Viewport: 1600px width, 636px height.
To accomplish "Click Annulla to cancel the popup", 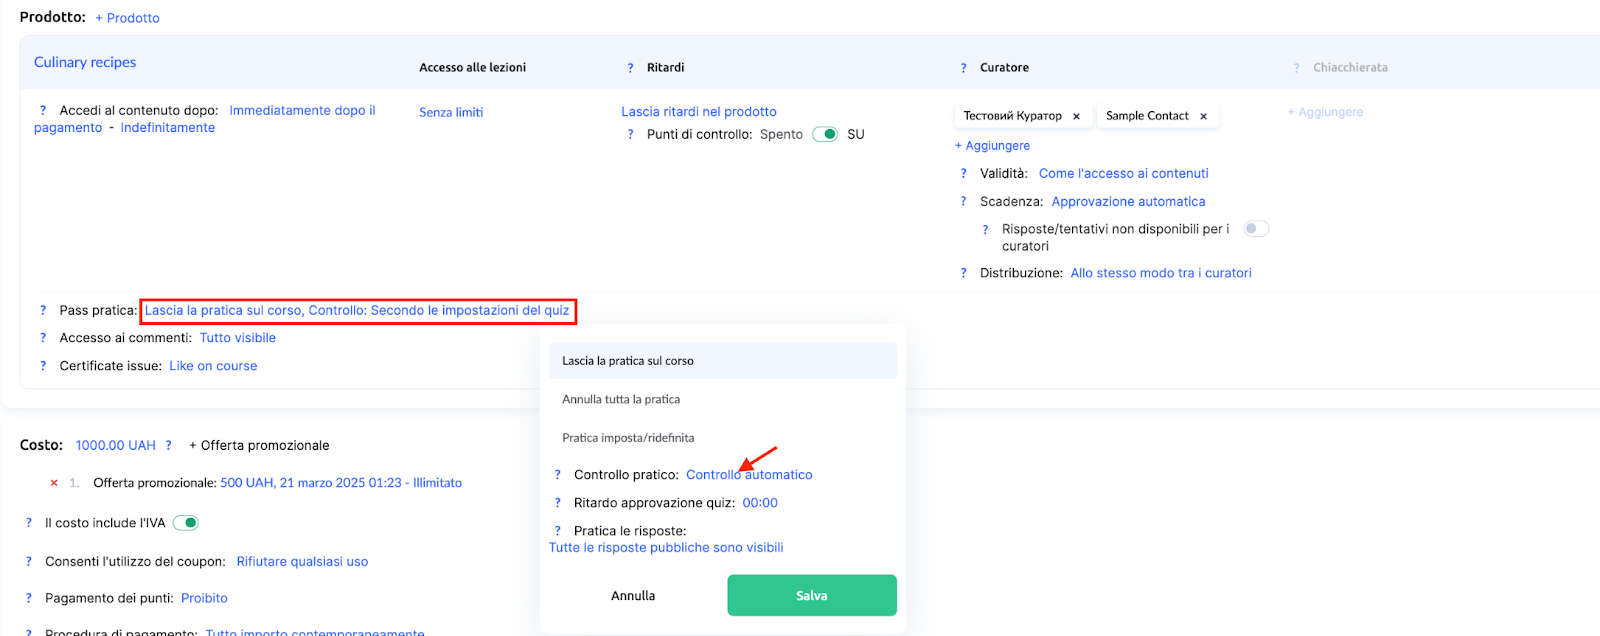I will (633, 596).
